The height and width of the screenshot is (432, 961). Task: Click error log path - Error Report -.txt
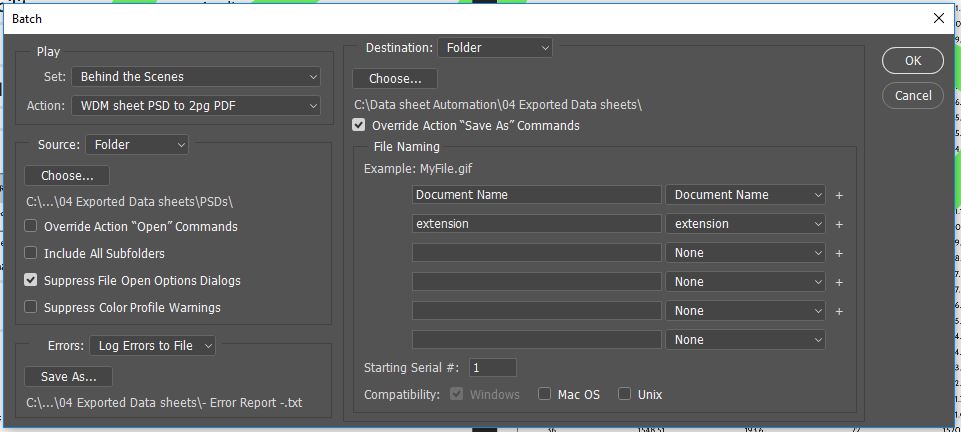click(x=164, y=403)
